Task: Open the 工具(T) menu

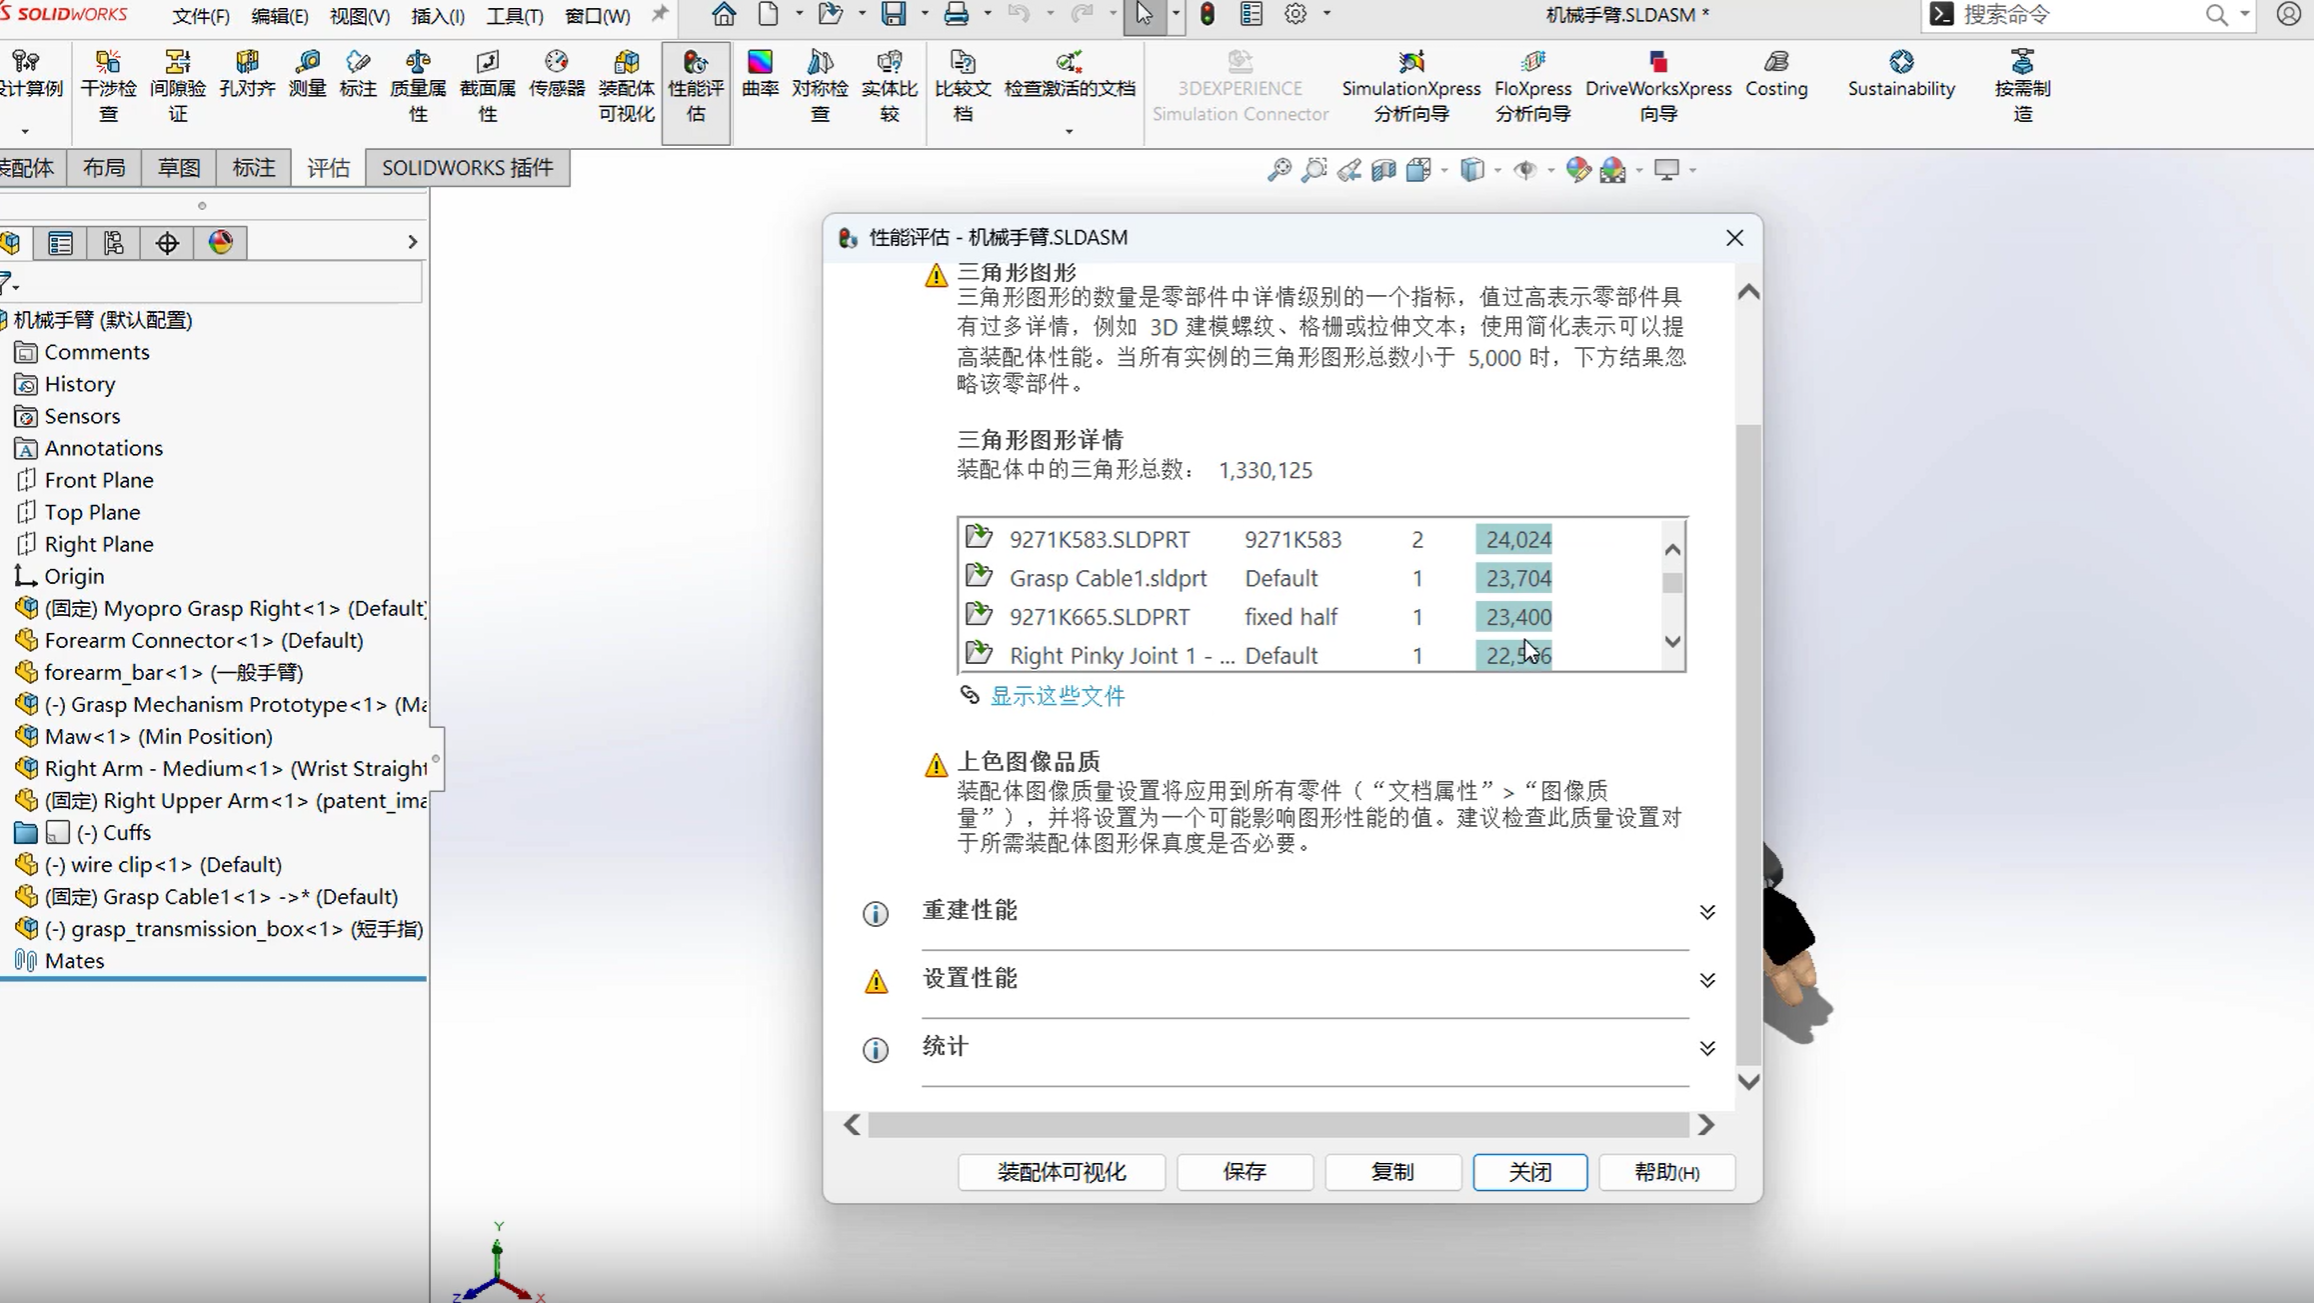Action: [514, 16]
